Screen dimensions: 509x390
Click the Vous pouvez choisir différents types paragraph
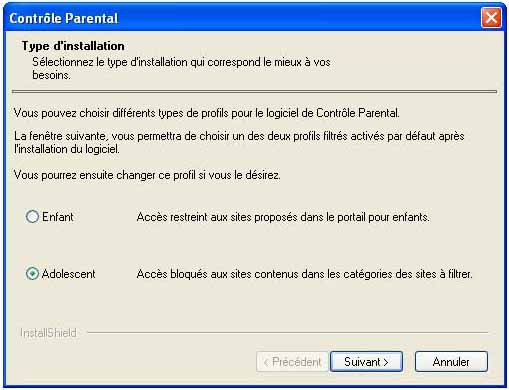[x=207, y=113]
